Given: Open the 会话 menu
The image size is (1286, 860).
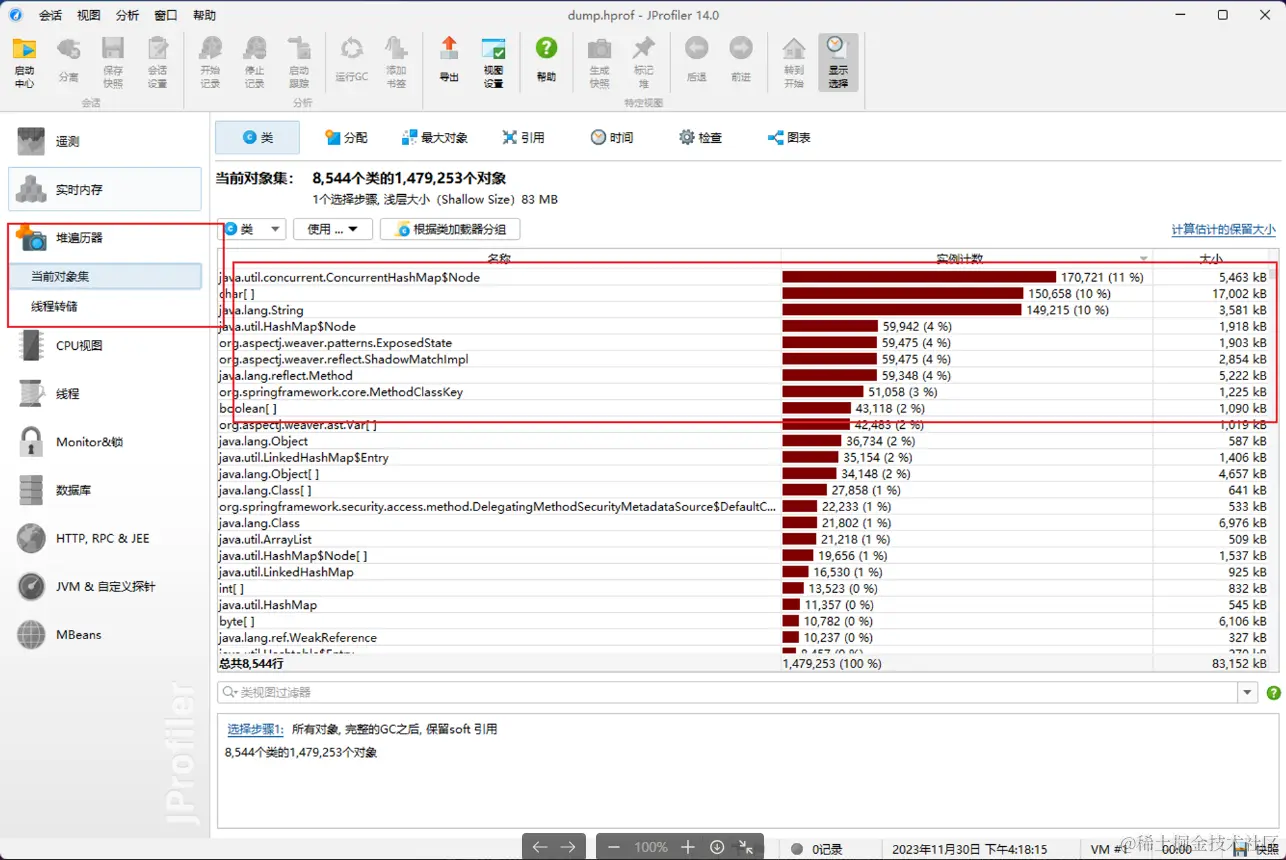Looking at the screenshot, I should 50,15.
